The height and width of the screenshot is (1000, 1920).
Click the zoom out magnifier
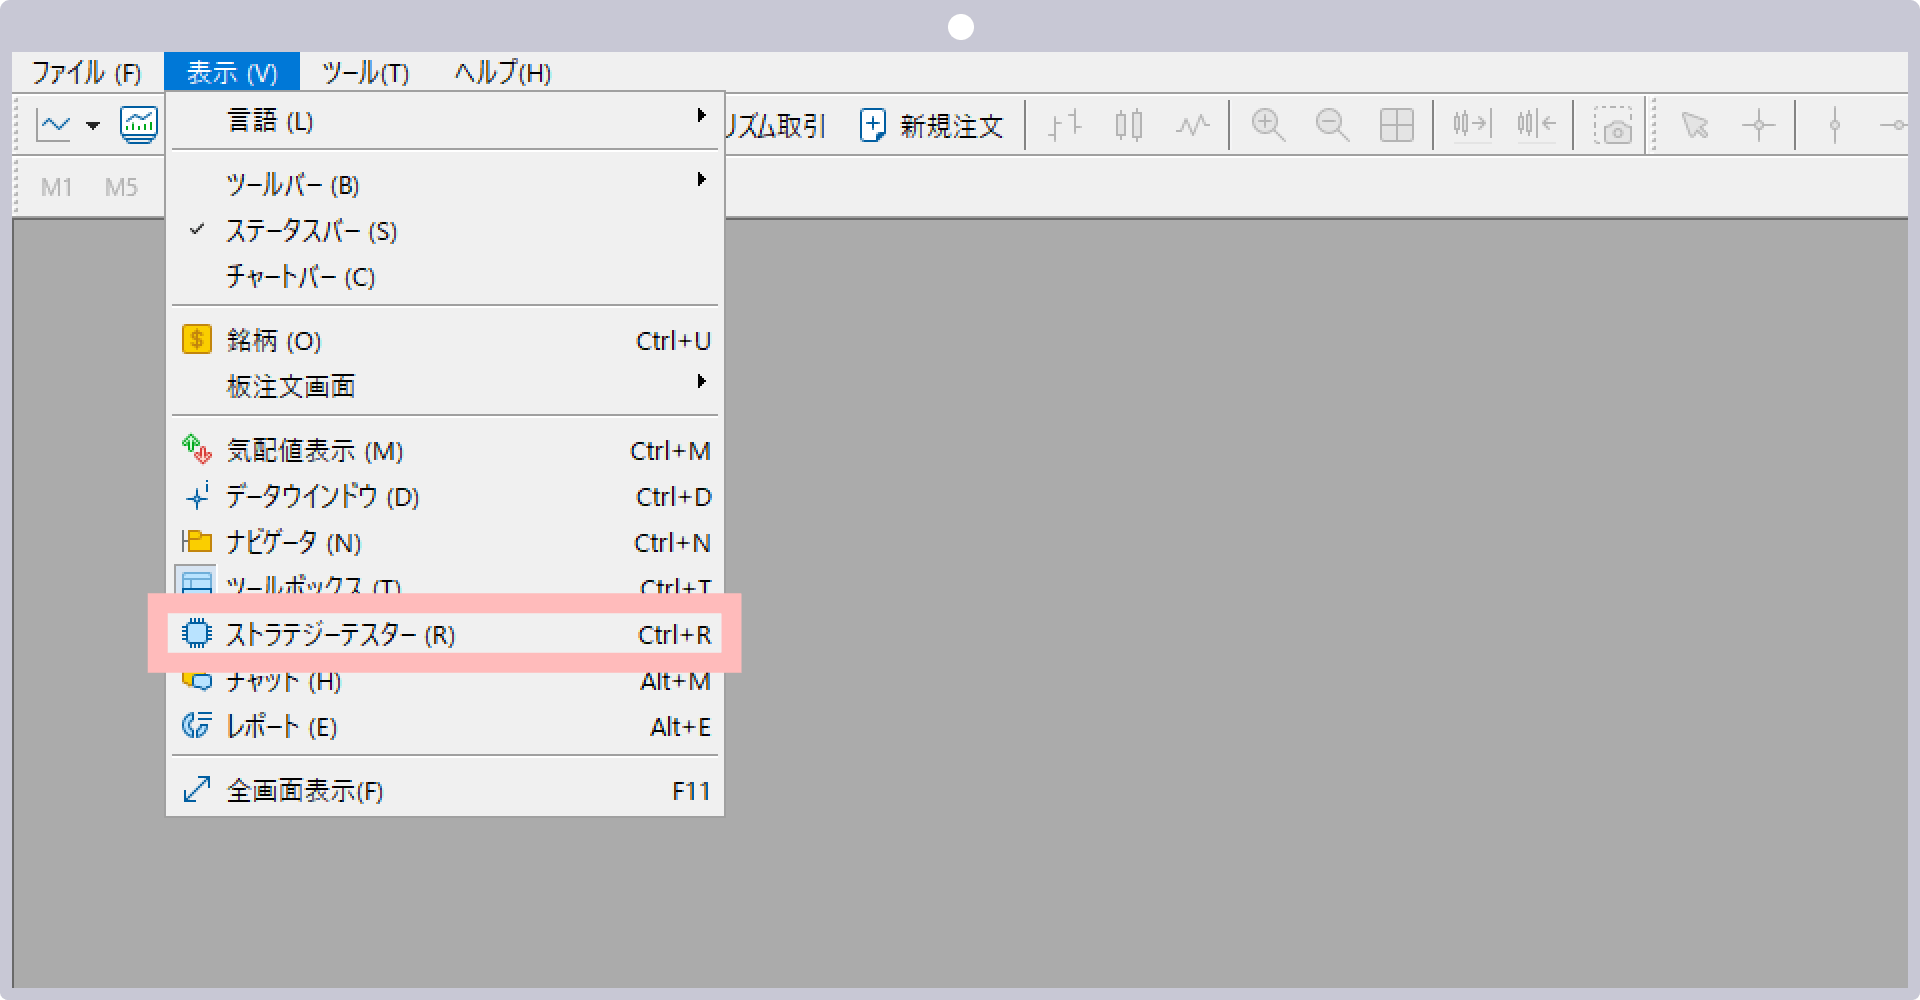(1332, 126)
